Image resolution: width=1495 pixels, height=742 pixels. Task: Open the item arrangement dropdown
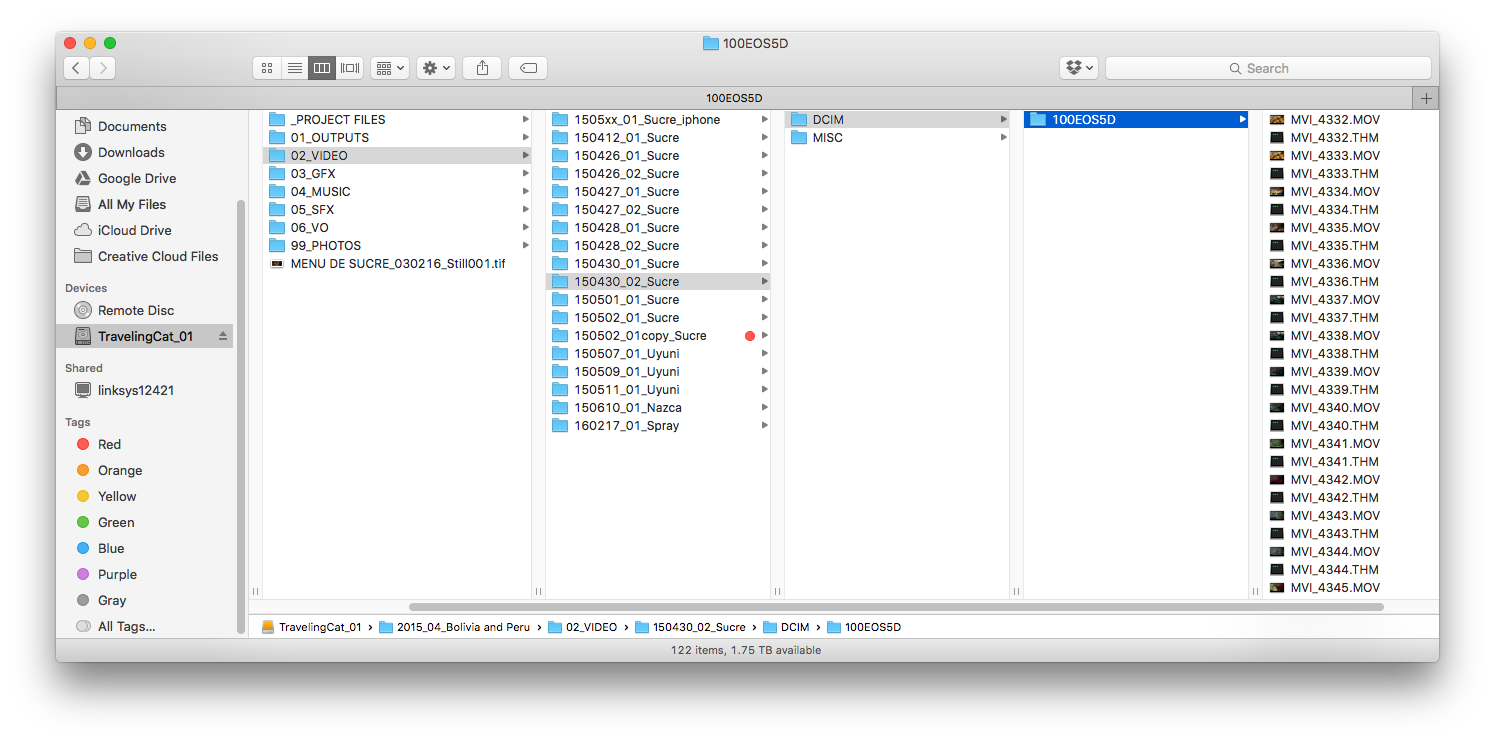[389, 68]
